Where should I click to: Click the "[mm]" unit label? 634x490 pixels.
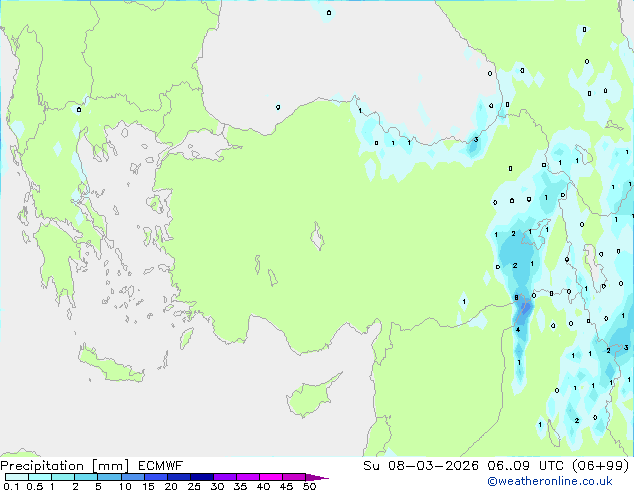pos(110,466)
